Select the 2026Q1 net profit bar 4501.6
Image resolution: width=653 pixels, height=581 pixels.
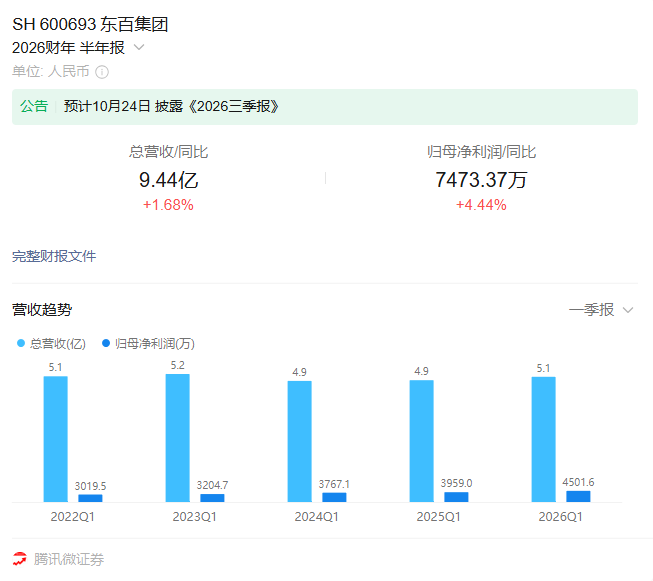tap(578, 496)
